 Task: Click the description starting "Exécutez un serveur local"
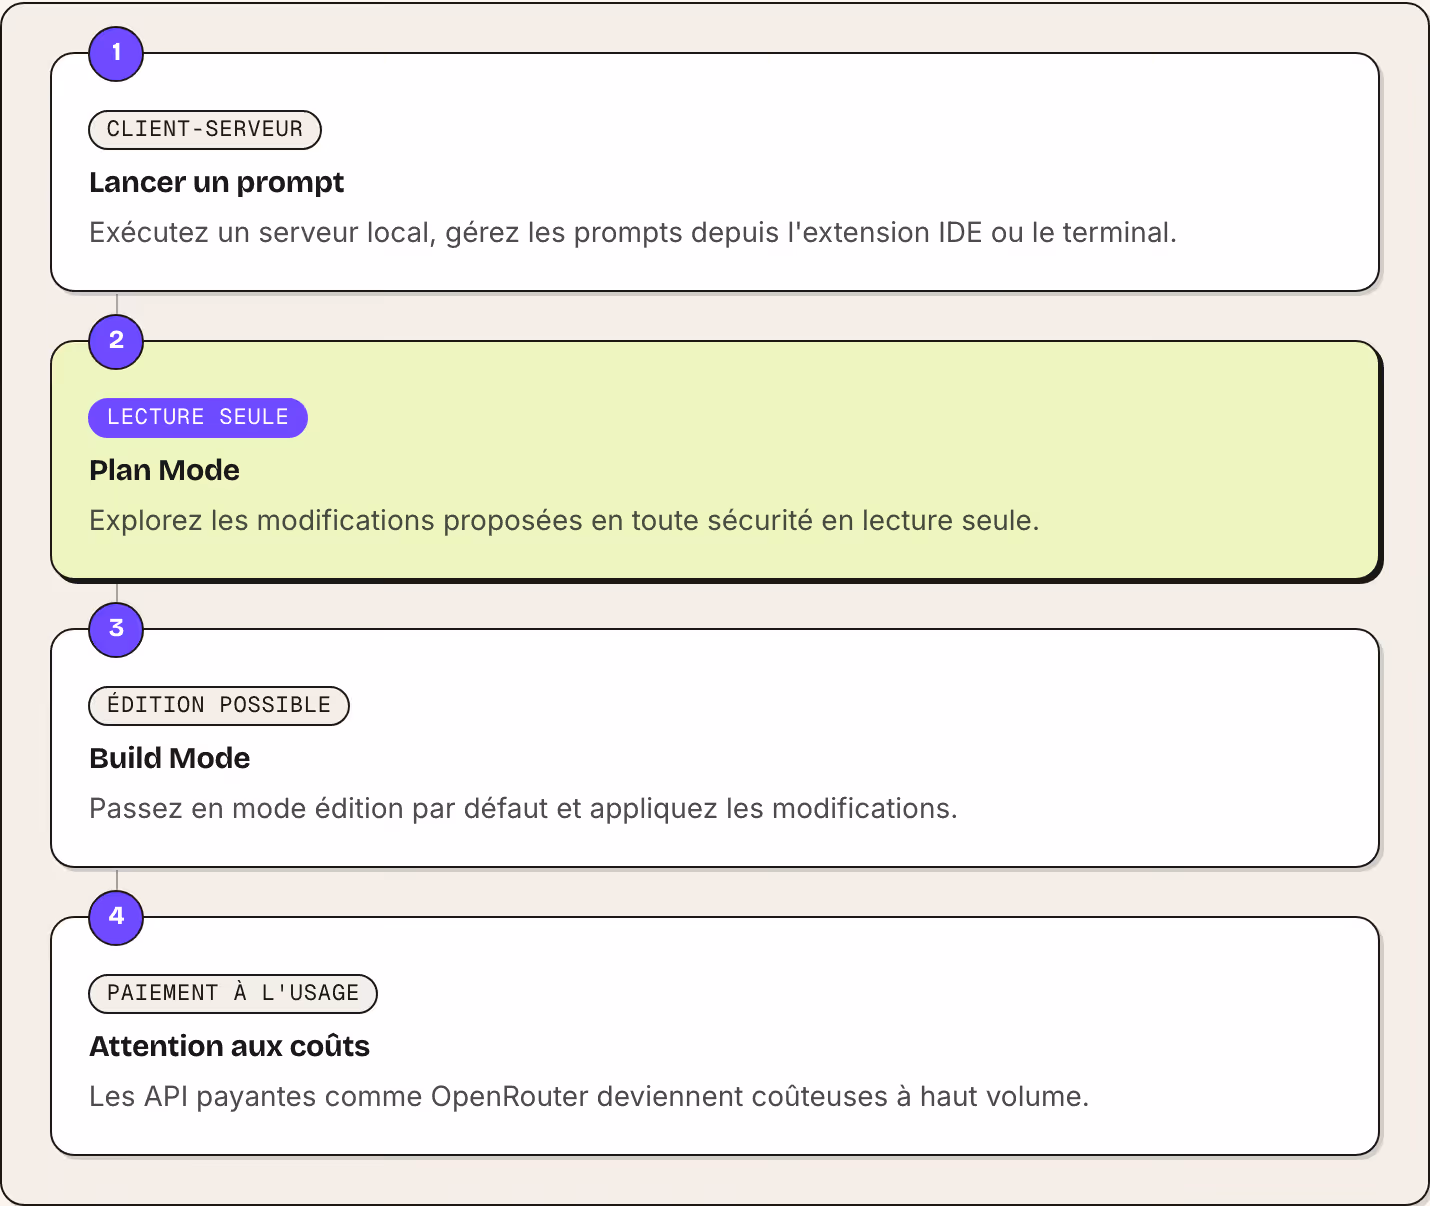pyautogui.click(x=633, y=232)
